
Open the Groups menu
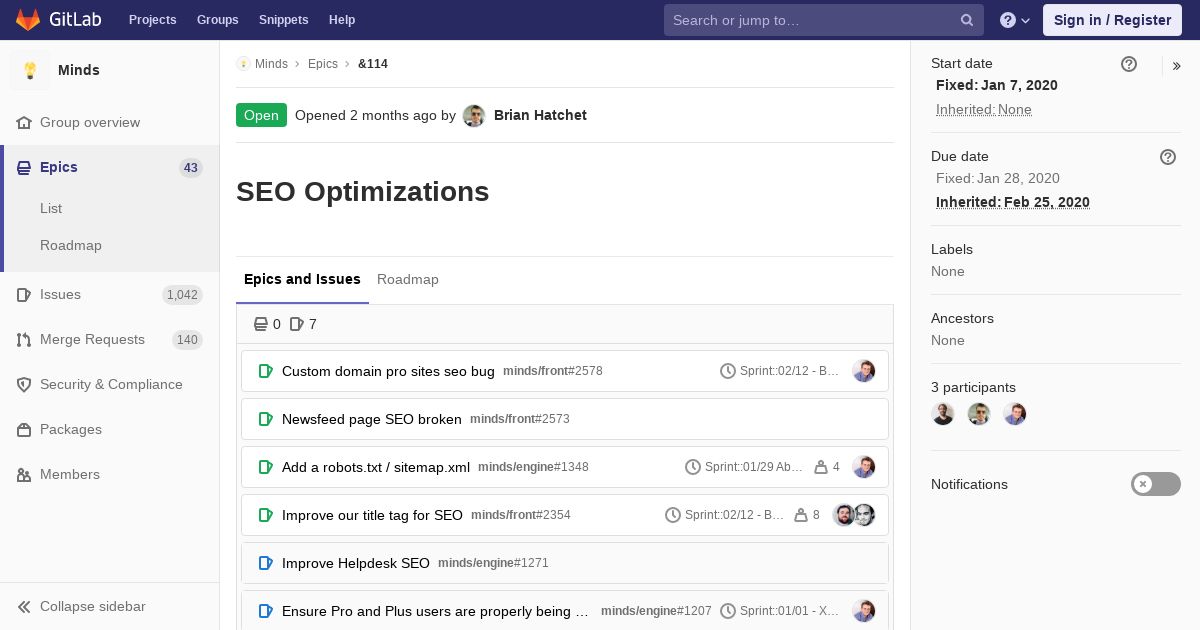click(x=217, y=20)
